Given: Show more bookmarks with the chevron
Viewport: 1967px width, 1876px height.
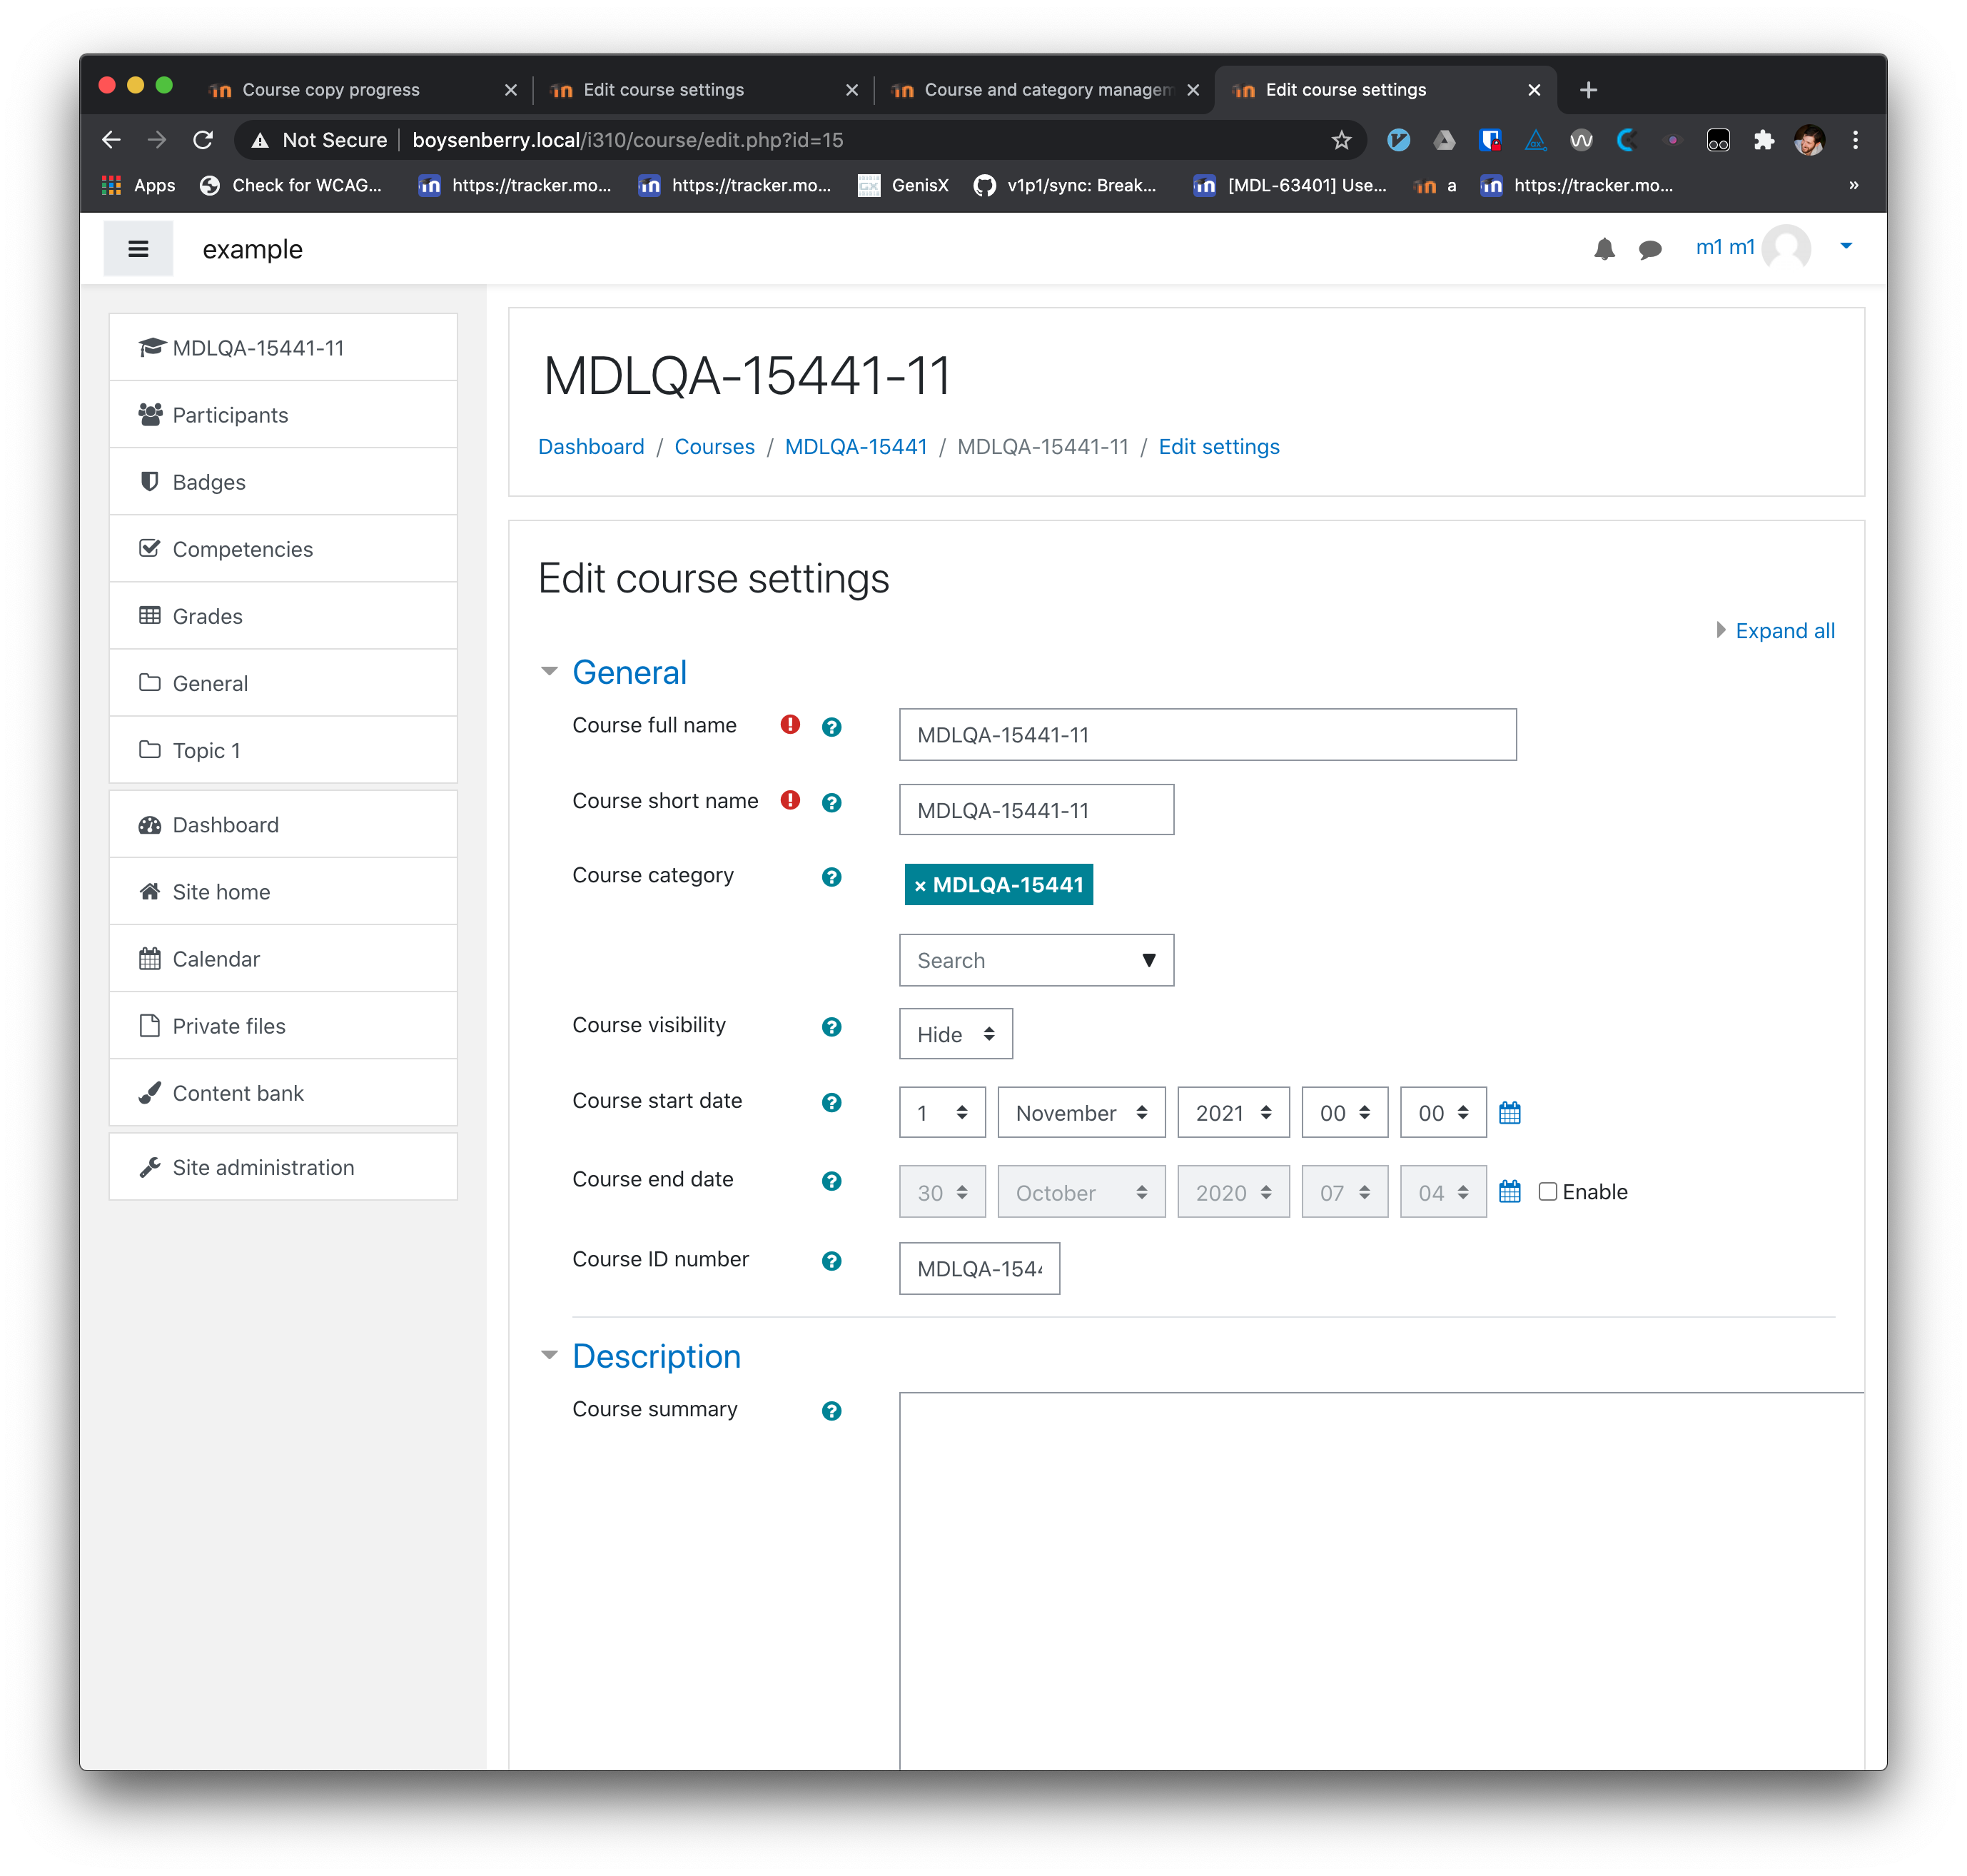Looking at the screenshot, I should (1853, 185).
